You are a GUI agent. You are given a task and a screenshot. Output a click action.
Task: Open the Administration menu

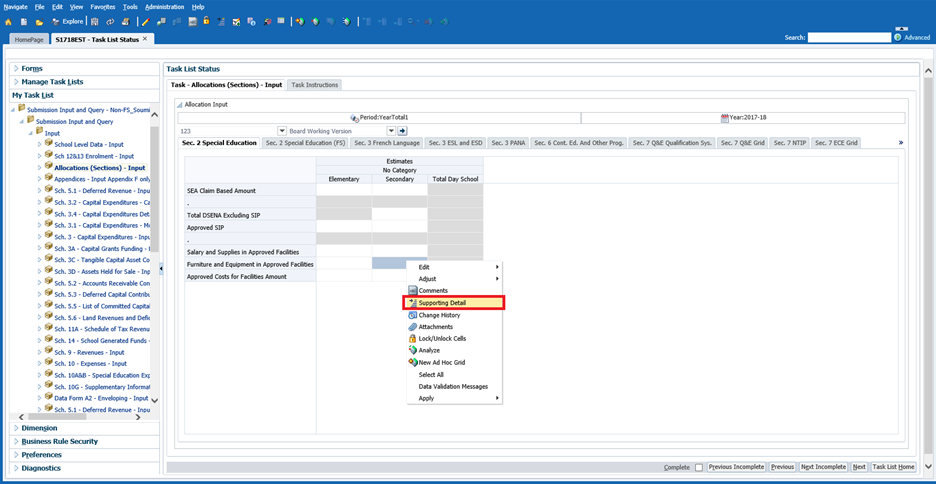(x=164, y=7)
